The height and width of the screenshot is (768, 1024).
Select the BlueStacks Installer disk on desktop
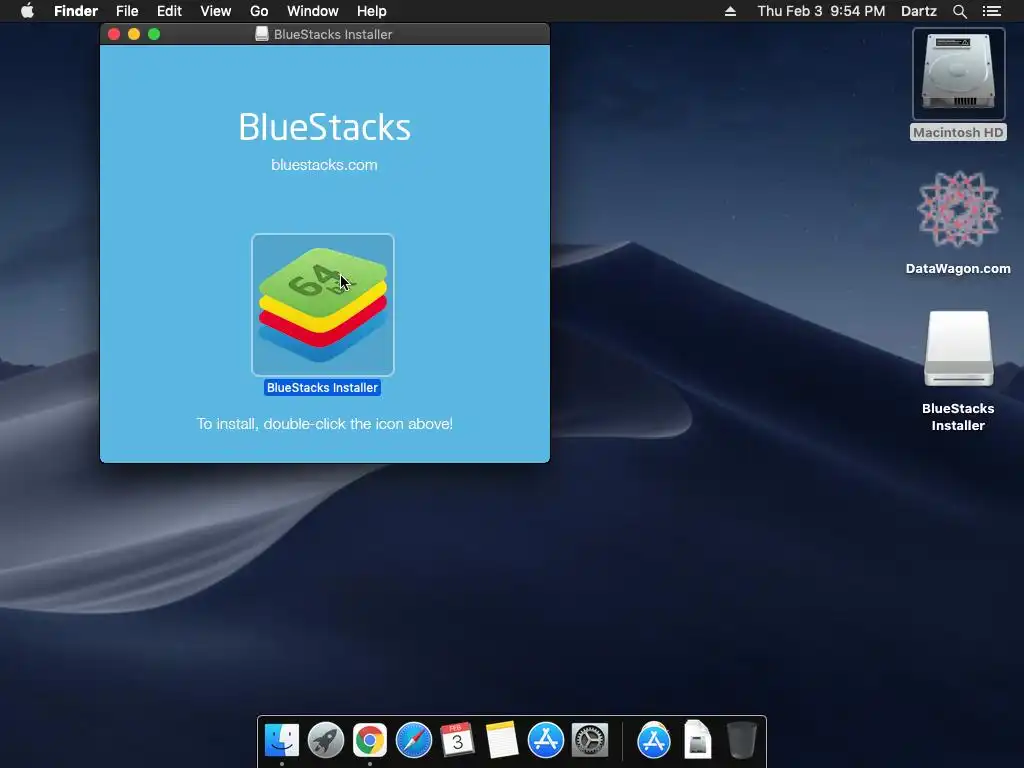pyautogui.click(x=958, y=349)
